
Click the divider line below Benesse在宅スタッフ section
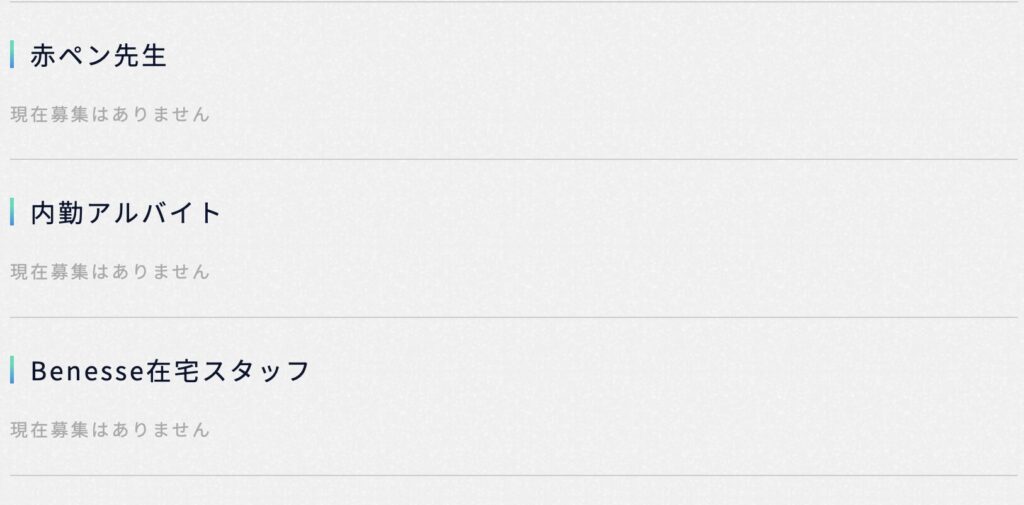coord(513,476)
